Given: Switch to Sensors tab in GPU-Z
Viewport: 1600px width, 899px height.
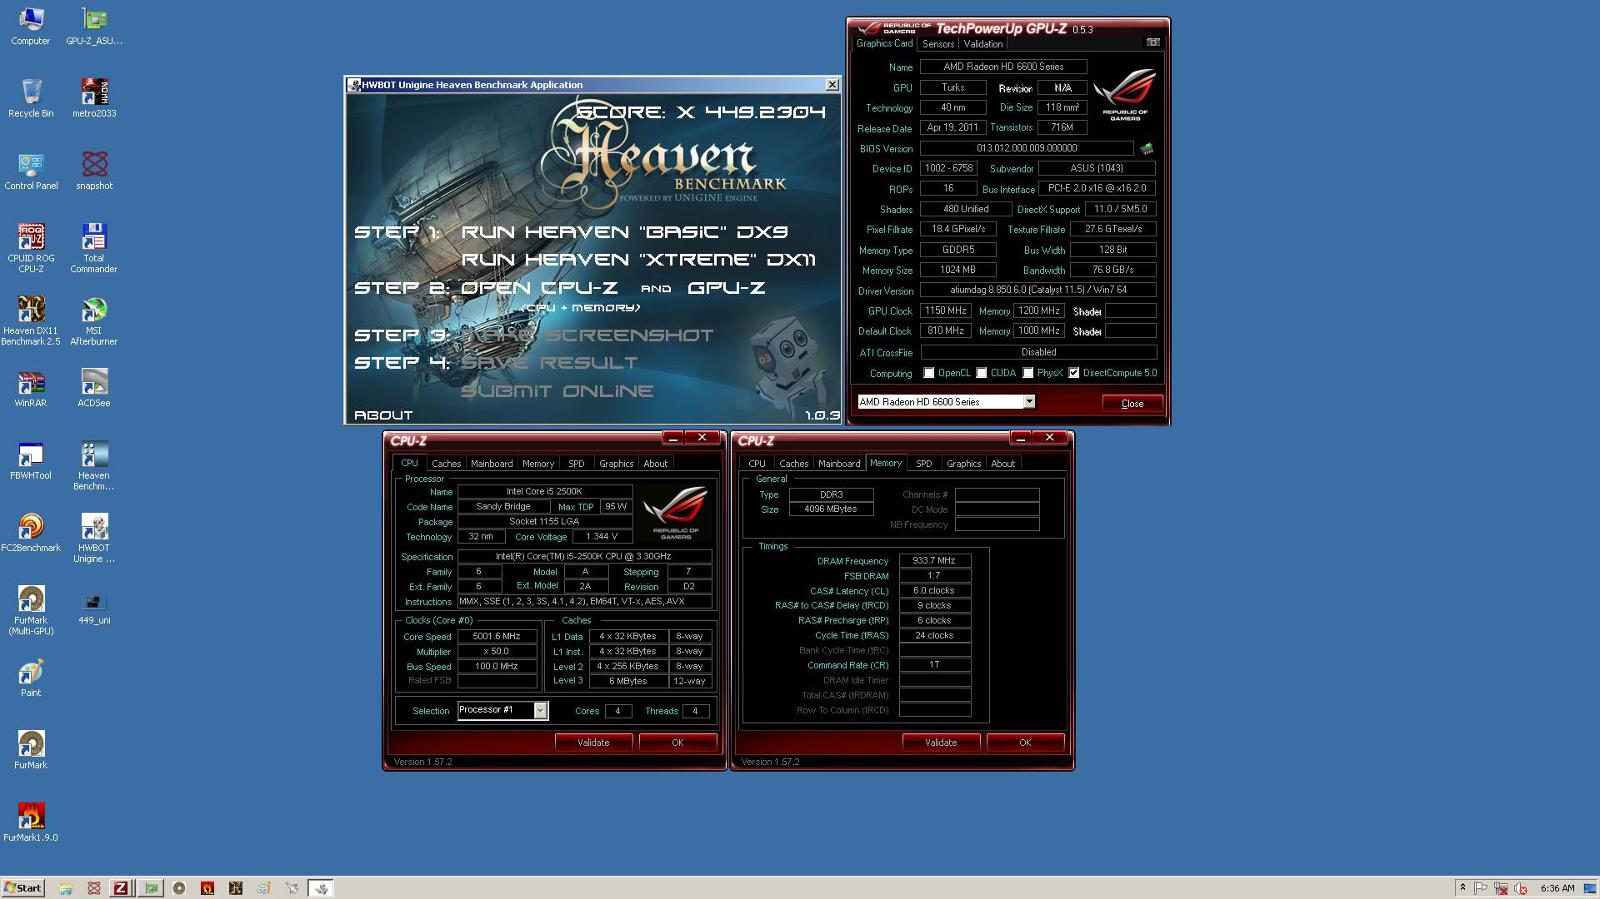Looking at the screenshot, I should coord(938,44).
